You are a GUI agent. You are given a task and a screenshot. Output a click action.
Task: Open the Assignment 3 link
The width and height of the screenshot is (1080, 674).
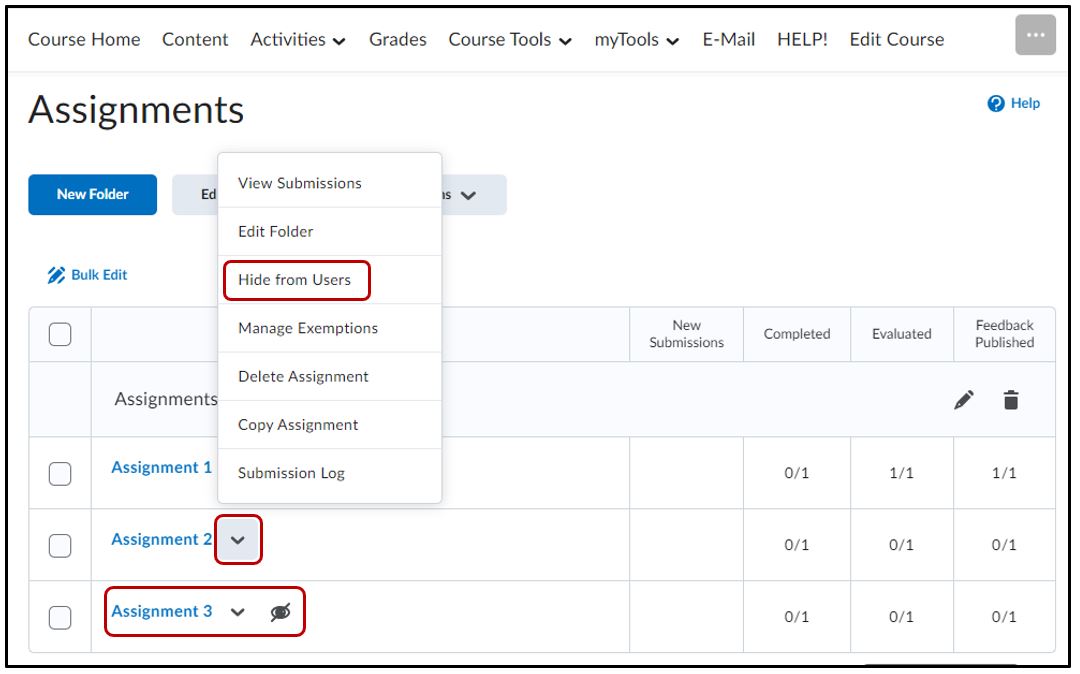(x=162, y=611)
